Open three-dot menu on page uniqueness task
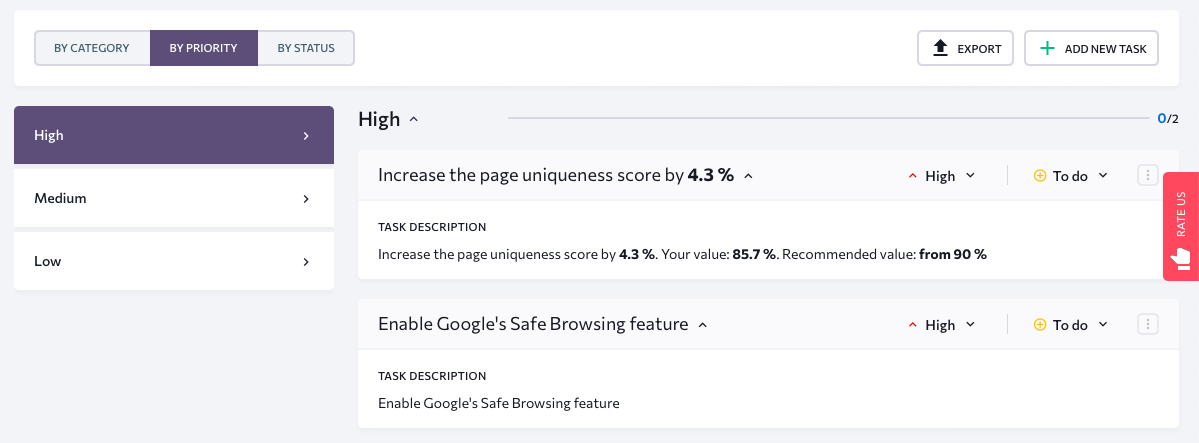1199x443 pixels. pyautogui.click(x=1148, y=175)
